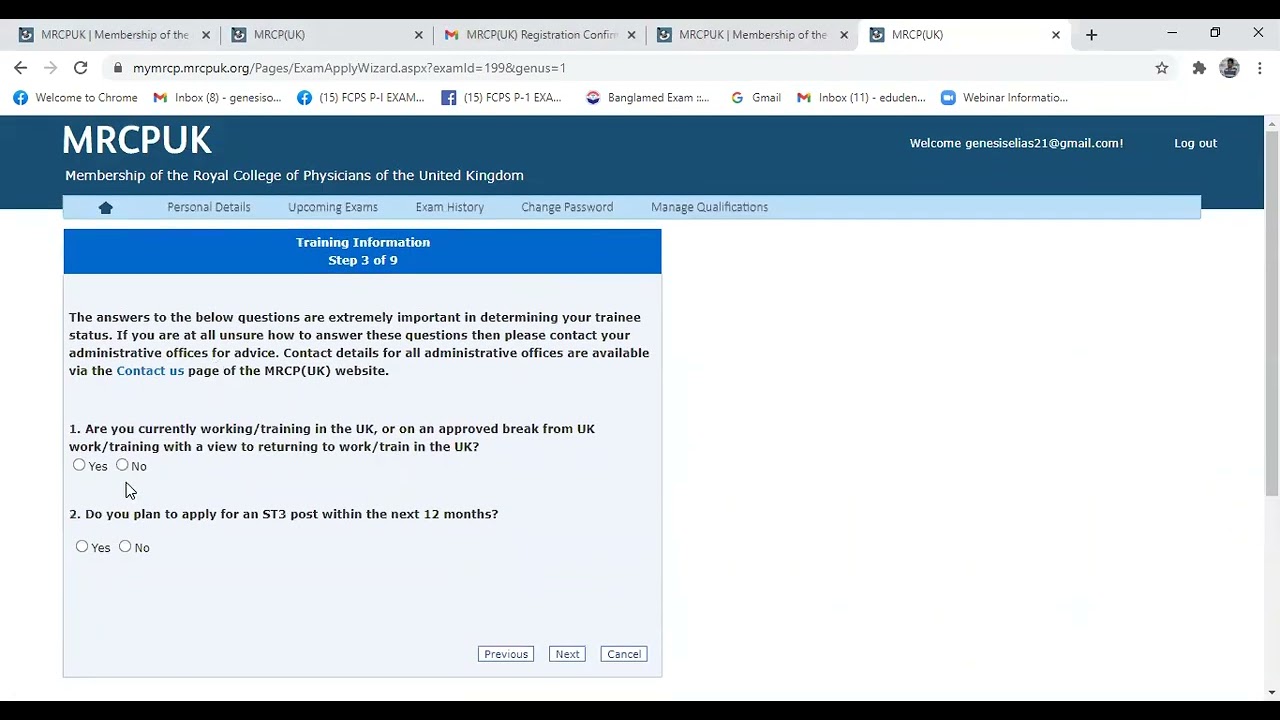Click the Training Information Step 3 of 9 header
Screen dimensions: 1280x720
362,251
